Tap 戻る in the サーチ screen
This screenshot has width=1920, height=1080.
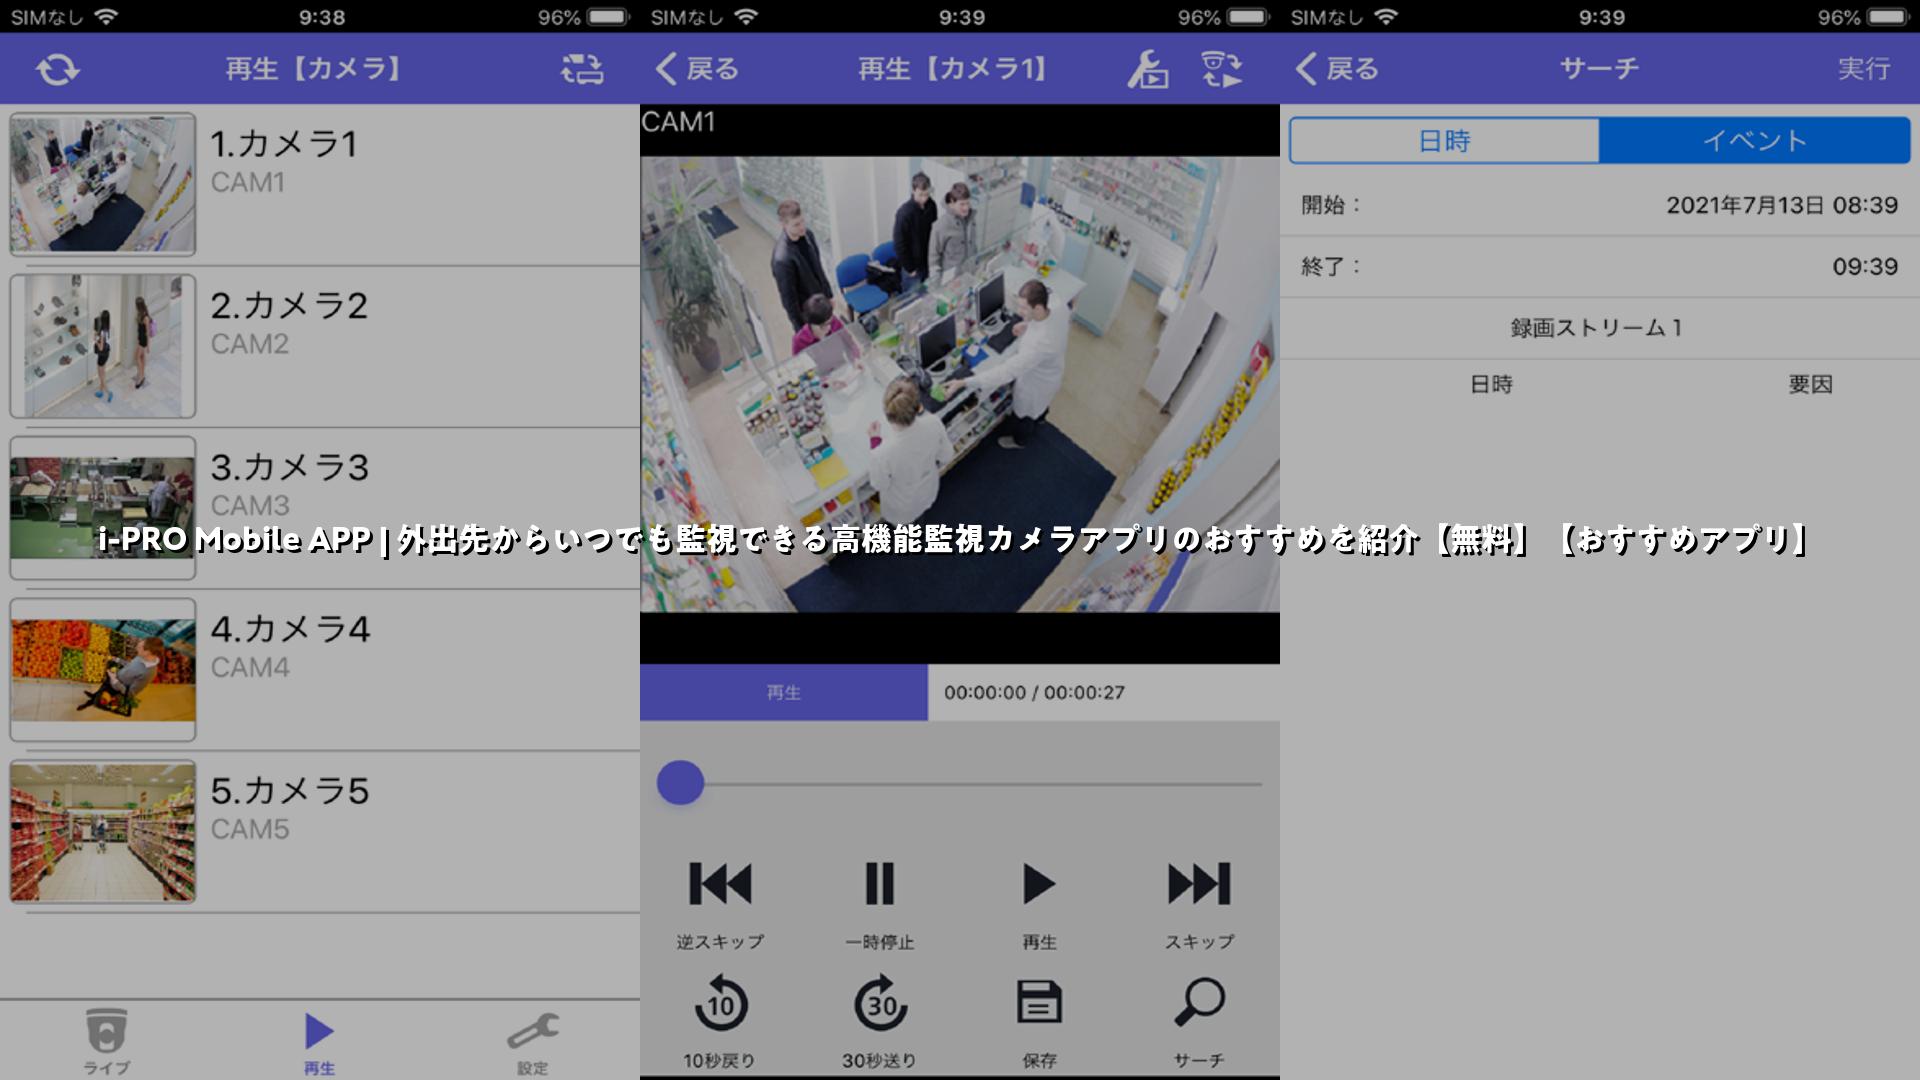tap(1337, 69)
